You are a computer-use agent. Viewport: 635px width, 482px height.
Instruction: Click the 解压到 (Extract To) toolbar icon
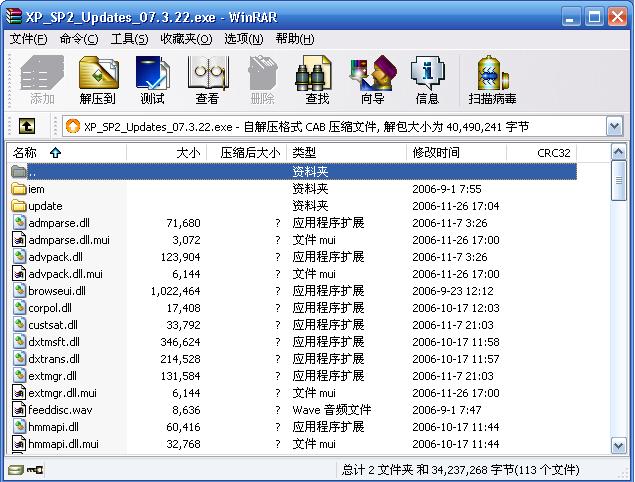(x=98, y=73)
